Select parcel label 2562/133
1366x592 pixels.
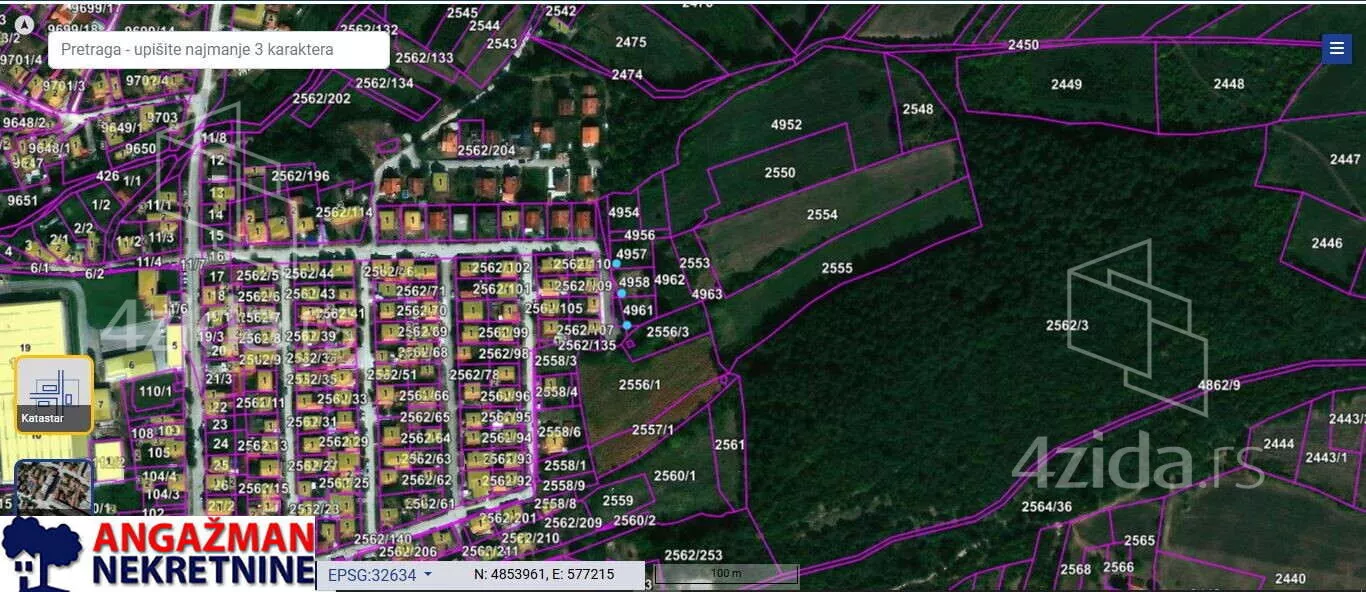pos(424,58)
